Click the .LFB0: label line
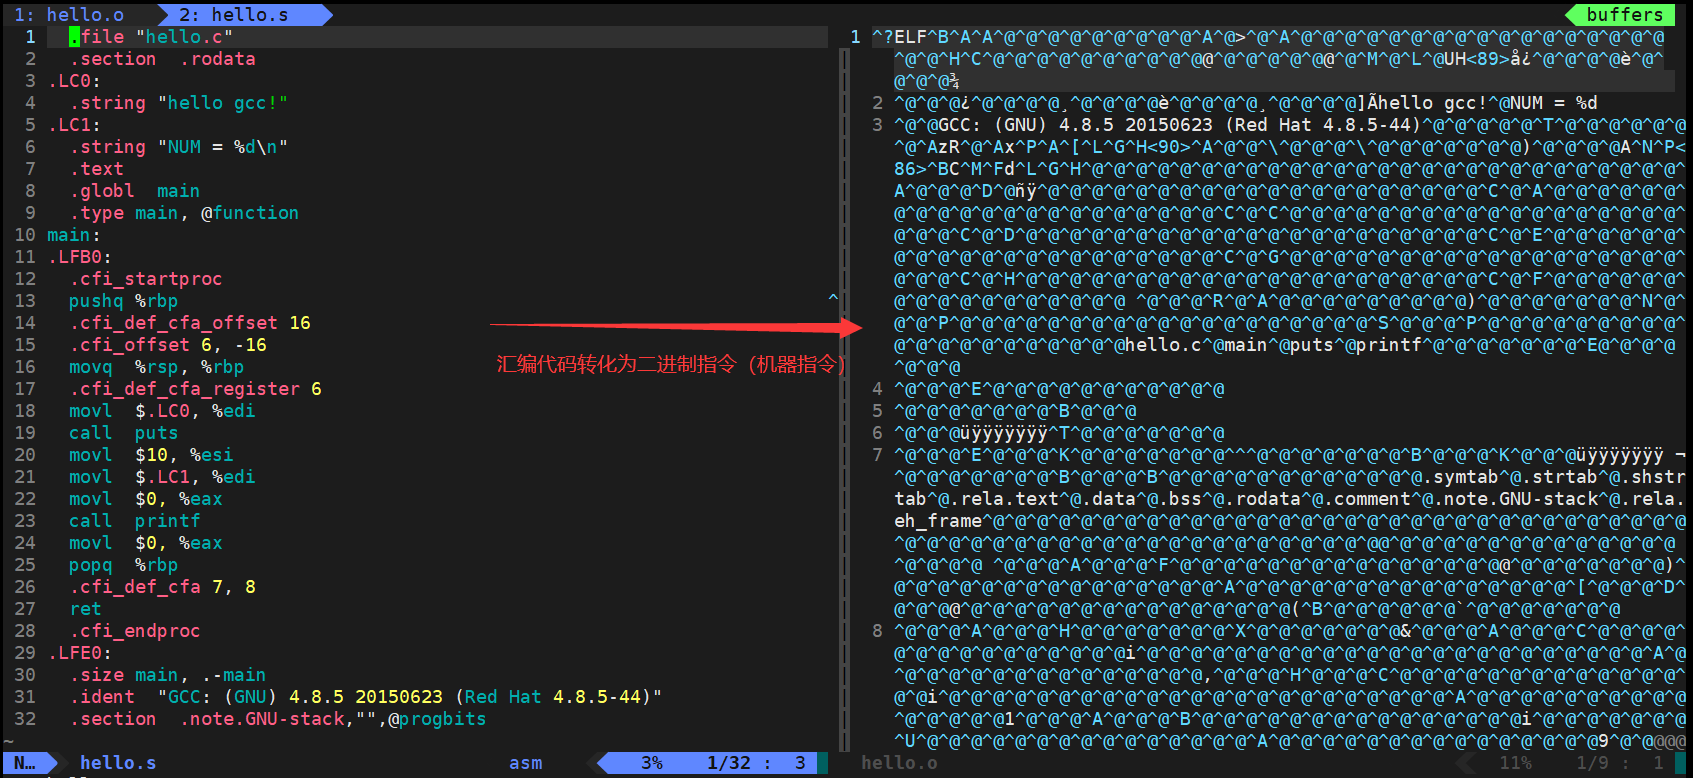Viewport: 1693px width, 778px height. [x=80, y=257]
